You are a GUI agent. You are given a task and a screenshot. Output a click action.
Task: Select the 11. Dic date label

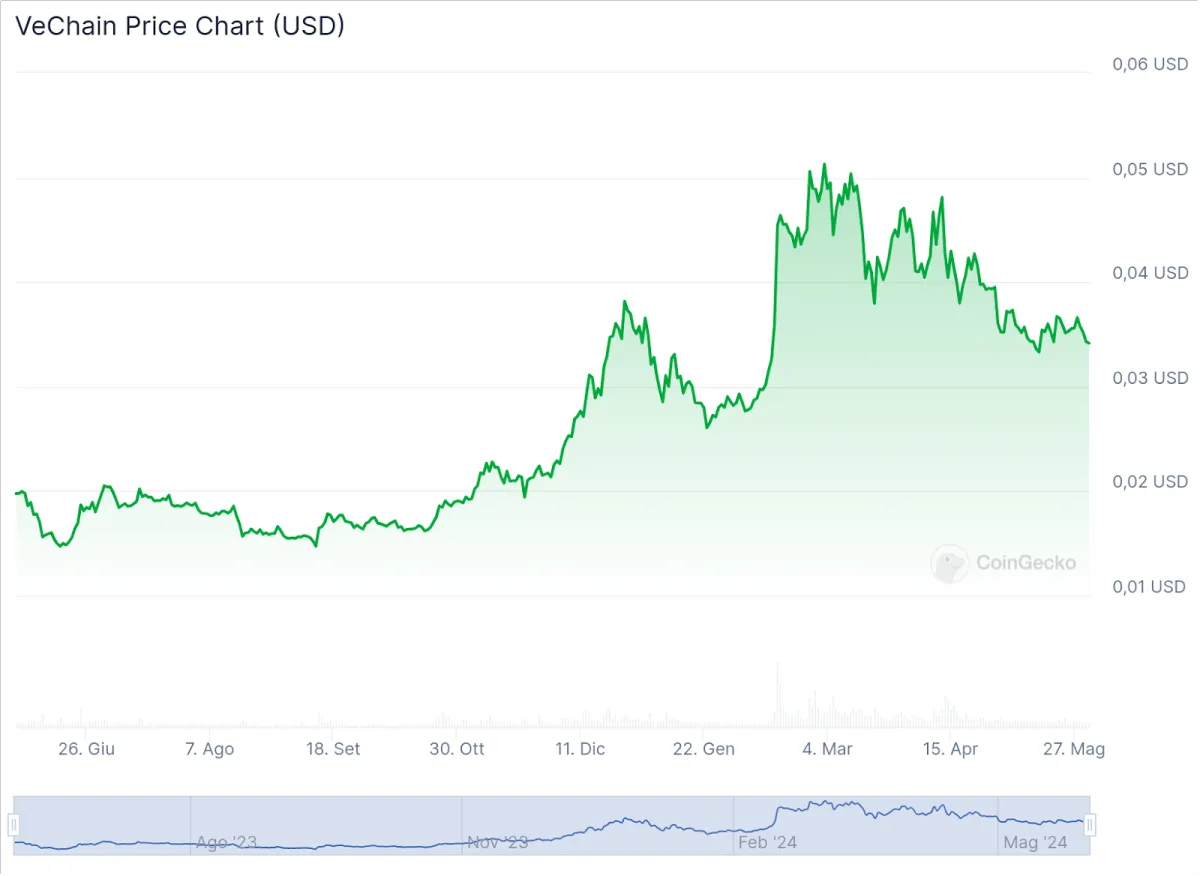click(580, 749)
